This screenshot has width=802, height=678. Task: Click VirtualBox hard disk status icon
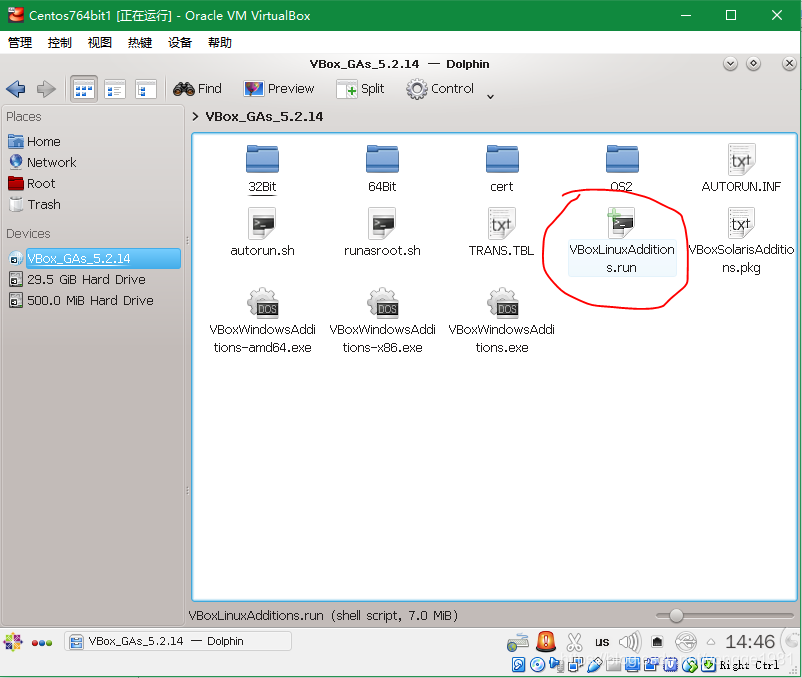[x=518, y=665]
